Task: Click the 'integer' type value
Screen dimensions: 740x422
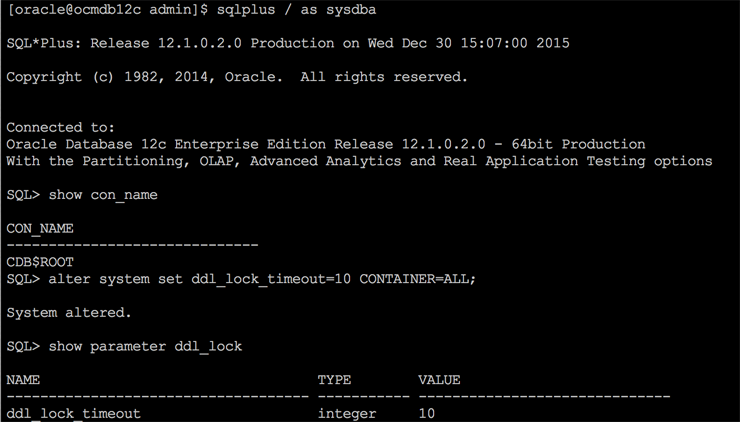Action: [x=347, y=413]
